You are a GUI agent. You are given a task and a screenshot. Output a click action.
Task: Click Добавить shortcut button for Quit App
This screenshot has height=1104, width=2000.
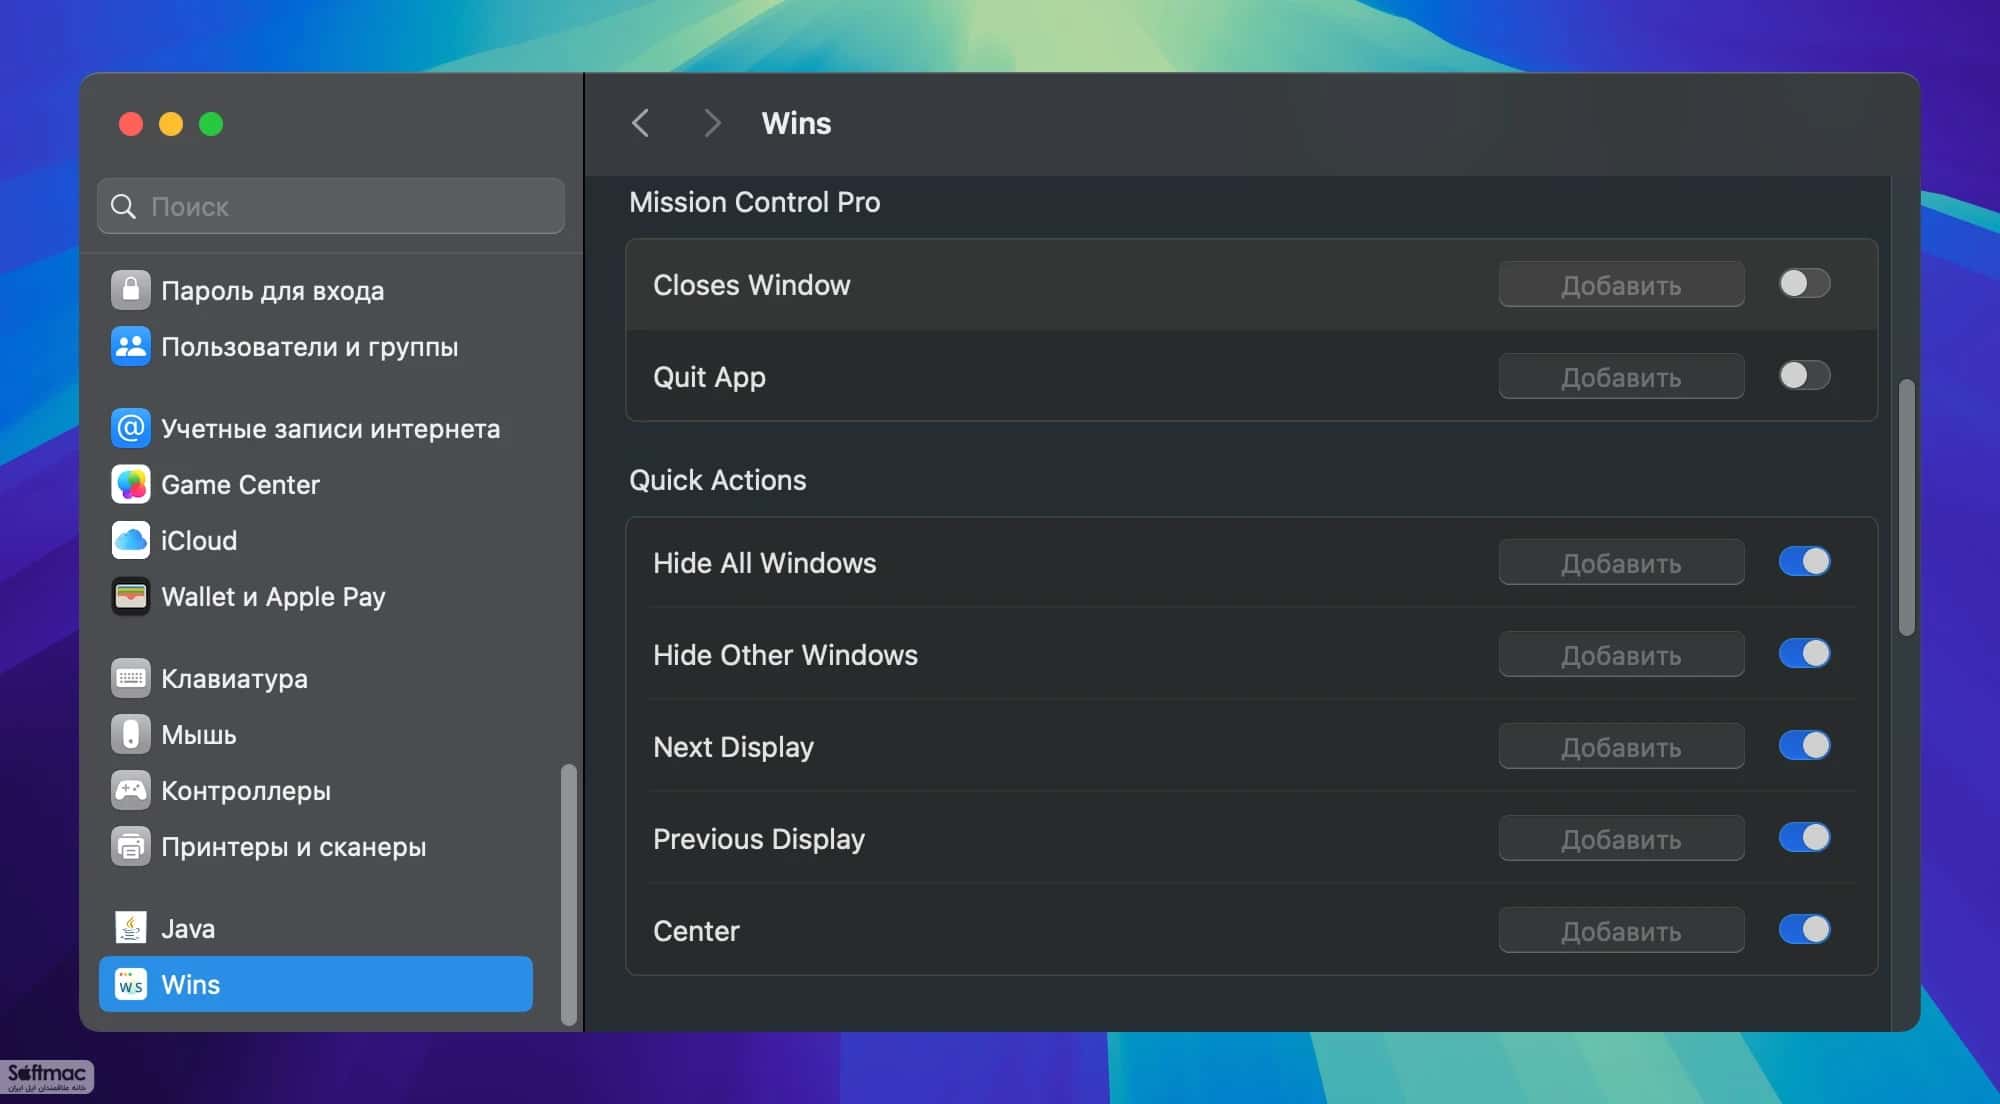point(1621,377)
